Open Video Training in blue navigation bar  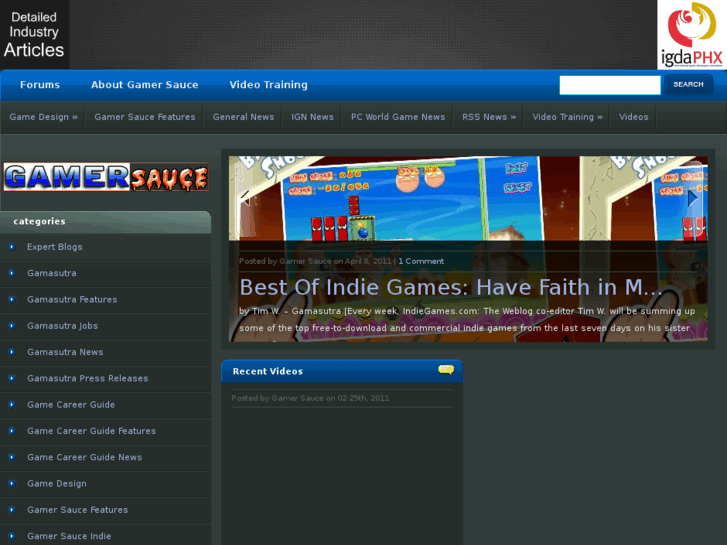[268, 84]
